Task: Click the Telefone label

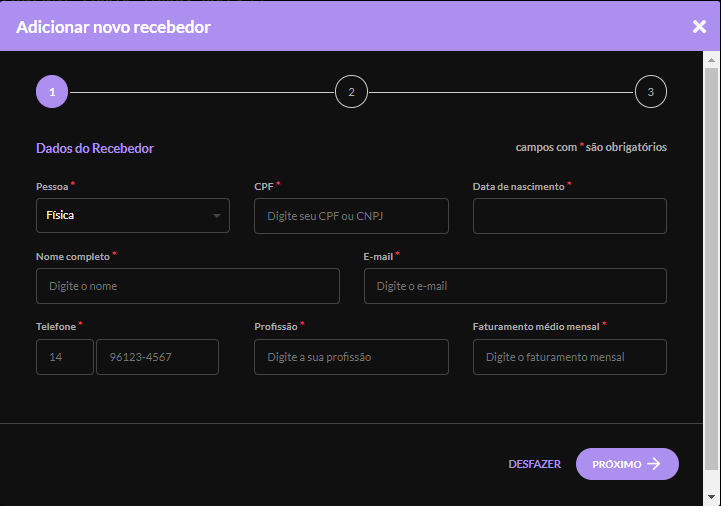Action: coord(56,327)
